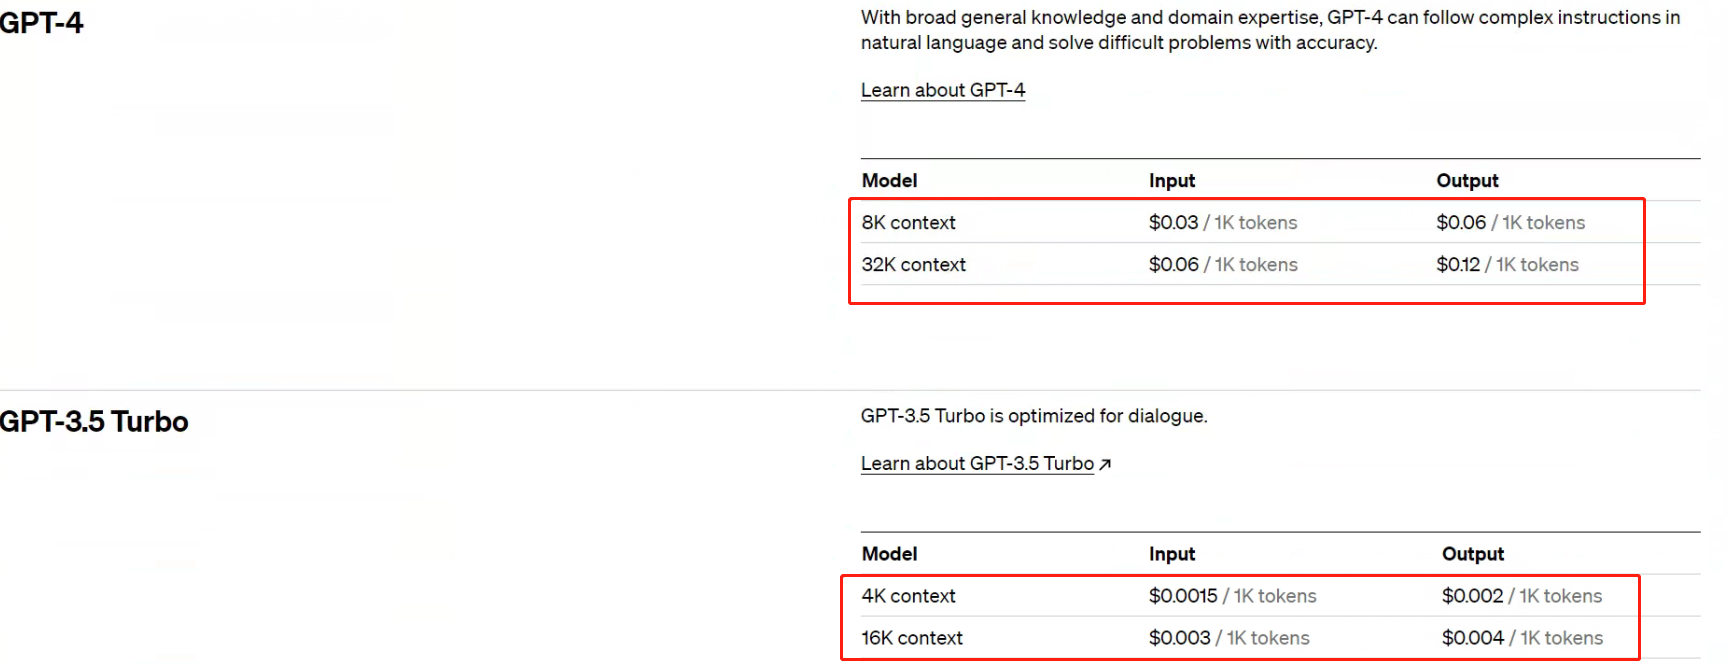This screenshot has width=1728, height=667.
Task: Select the 4K context row label
Action: point(908,596)
